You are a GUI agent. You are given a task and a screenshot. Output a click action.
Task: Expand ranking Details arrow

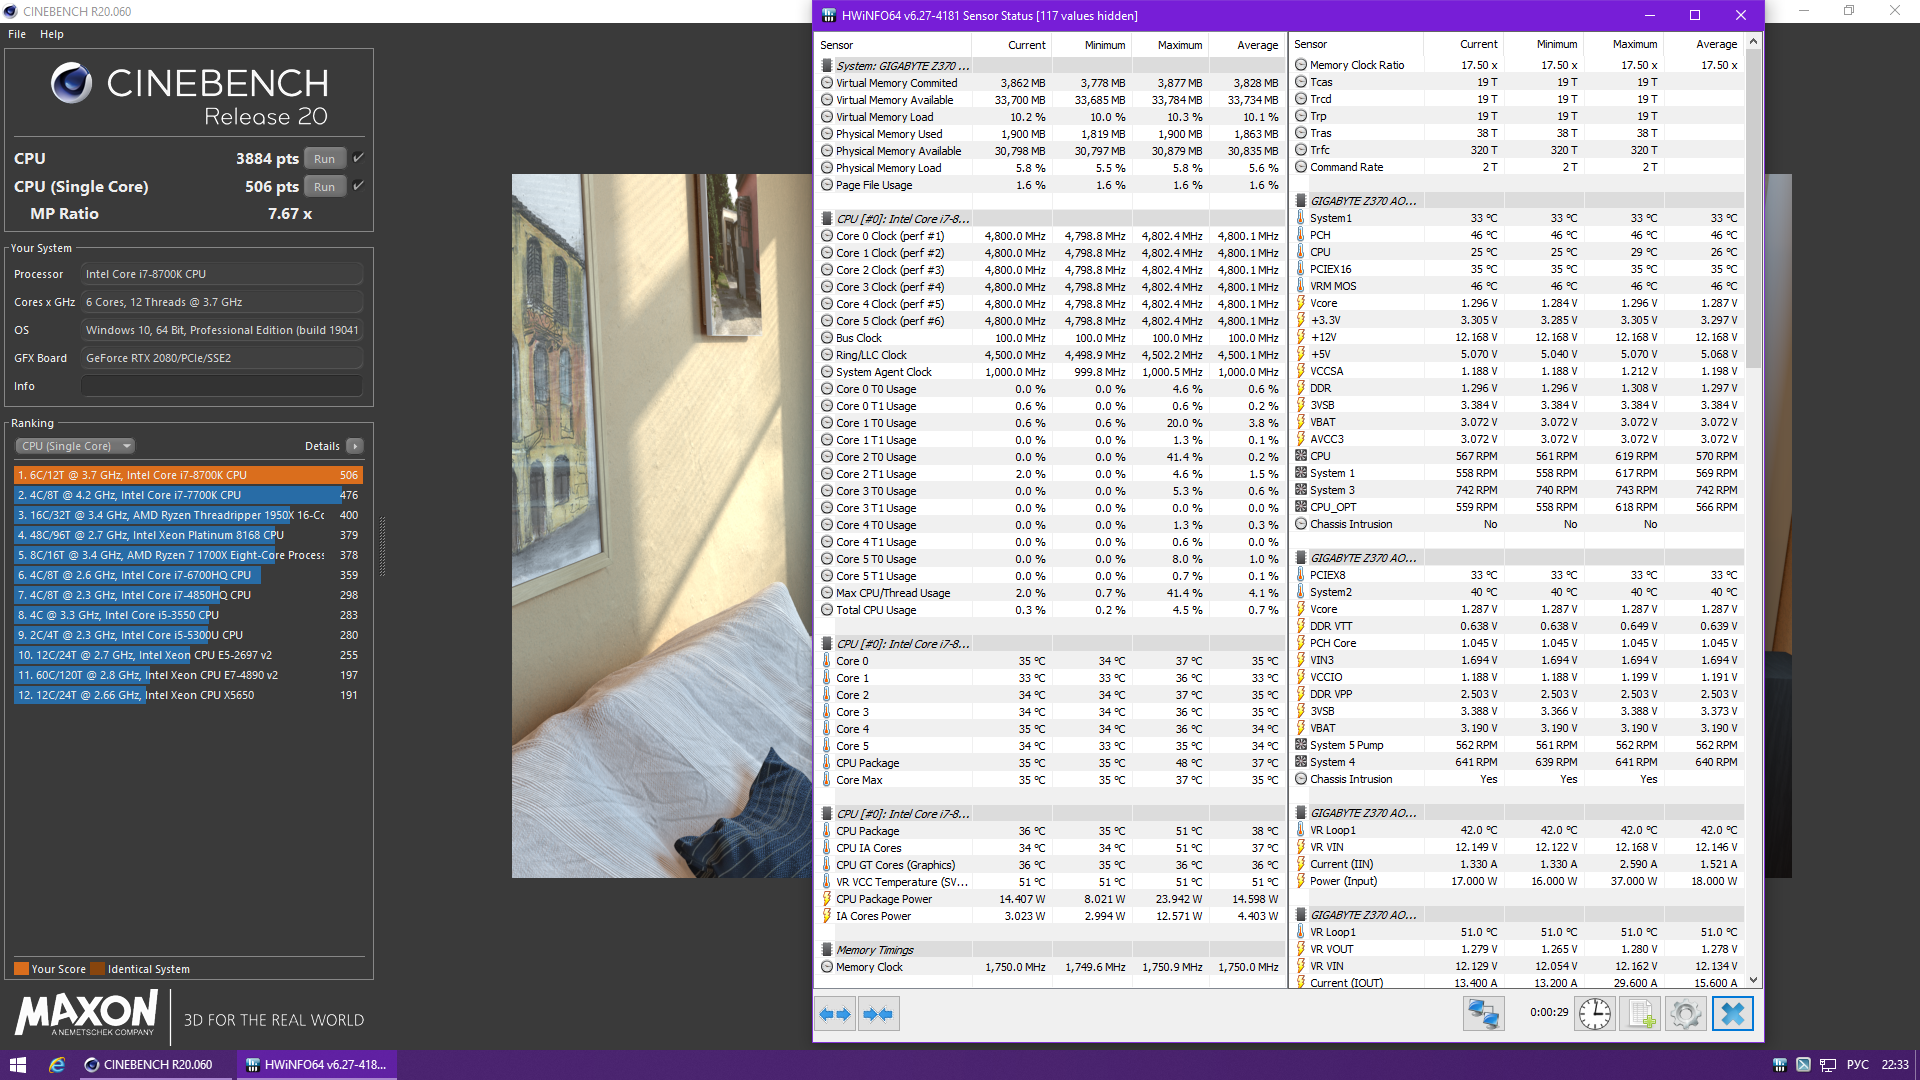tap(355, 446)
